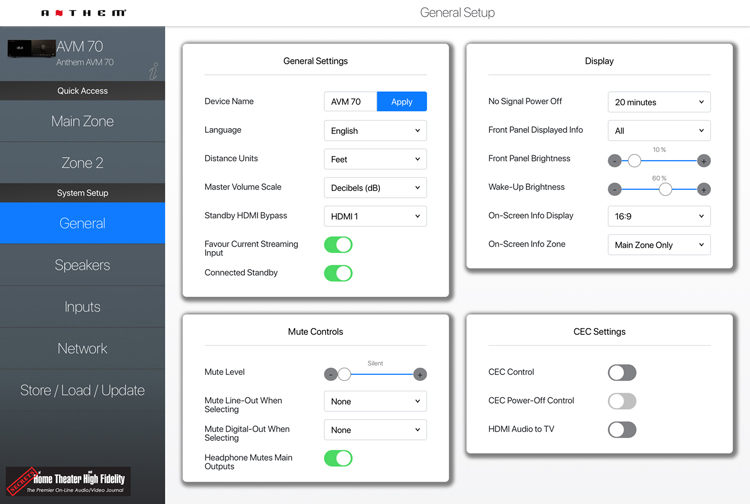Open Standby HDMI Bypass dropdown
Image resolution: width=750 pixels, height=504 pixels.
point(375,217)
